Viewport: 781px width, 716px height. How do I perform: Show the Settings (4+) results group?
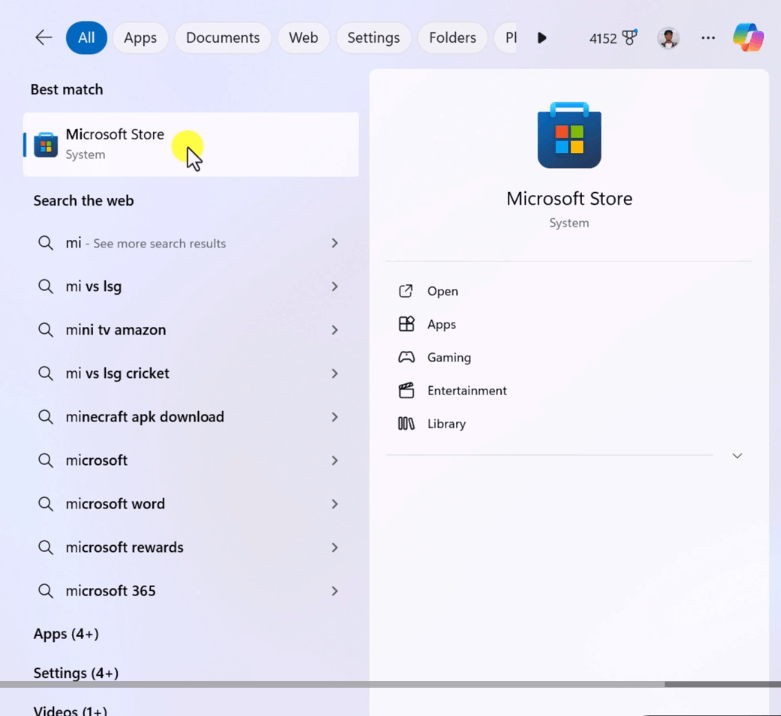tap(76, 673)
